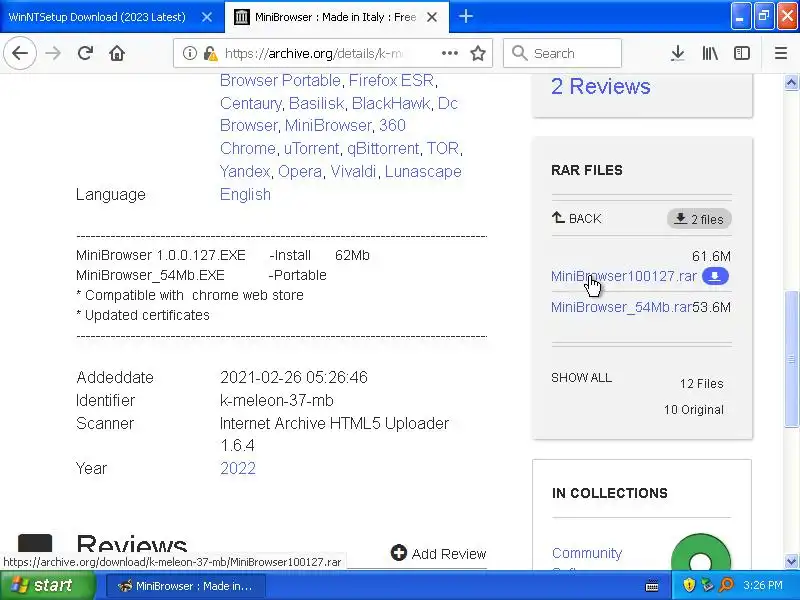
Task: Reload the current page
Action: 85,53
